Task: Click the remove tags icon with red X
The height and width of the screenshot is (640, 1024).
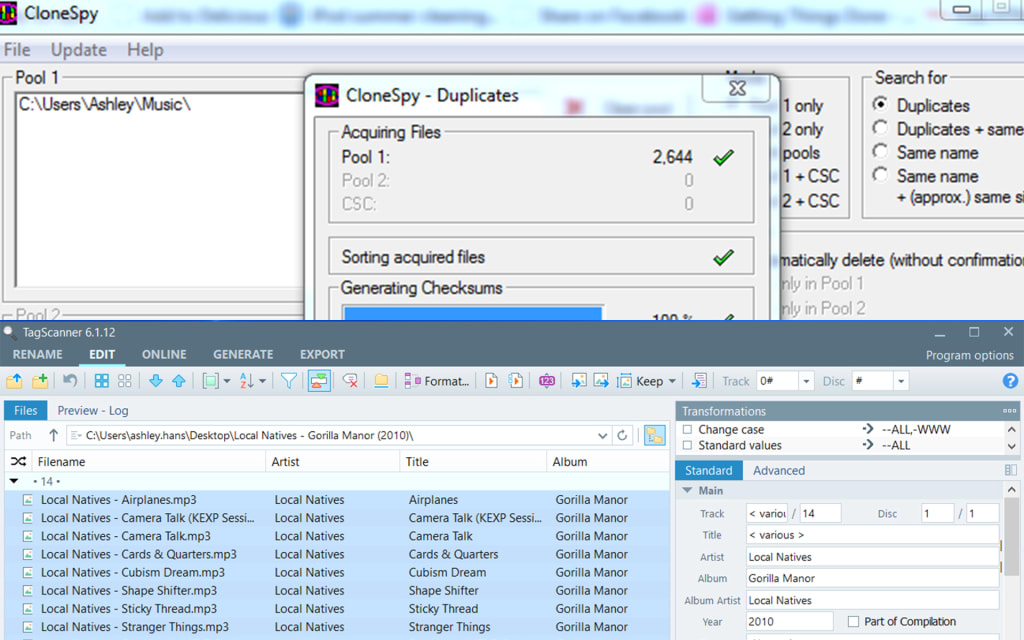Action: (350, 381)
